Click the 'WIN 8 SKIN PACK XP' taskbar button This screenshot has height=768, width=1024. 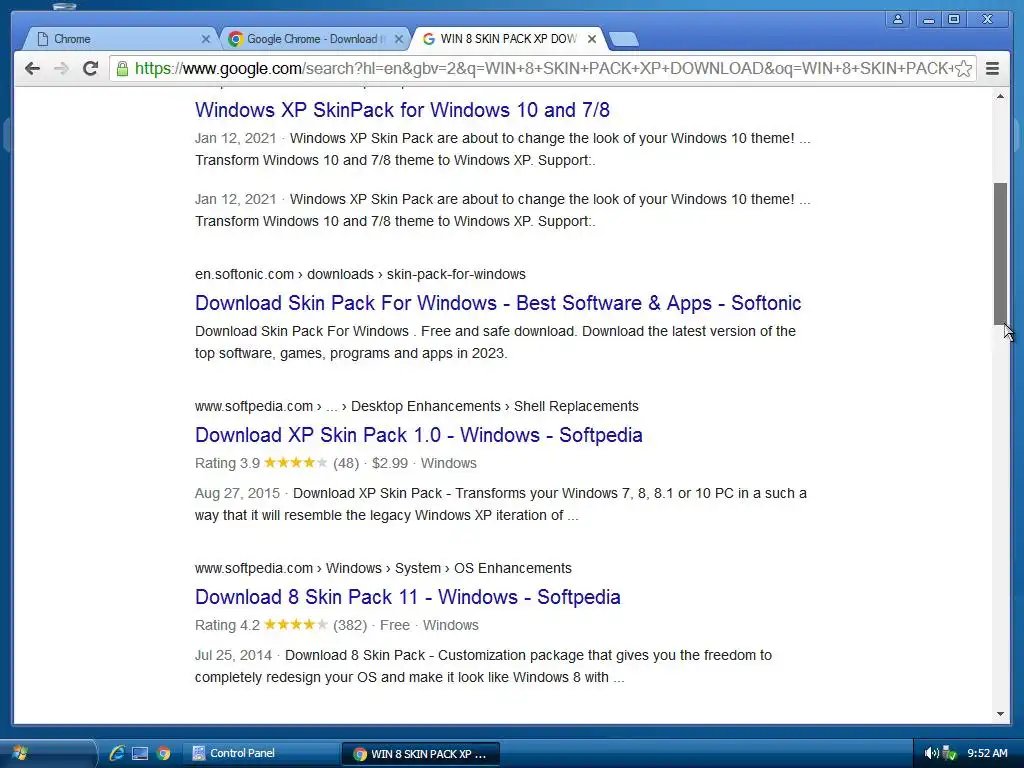pyautogui.click(x=421, y=754)
